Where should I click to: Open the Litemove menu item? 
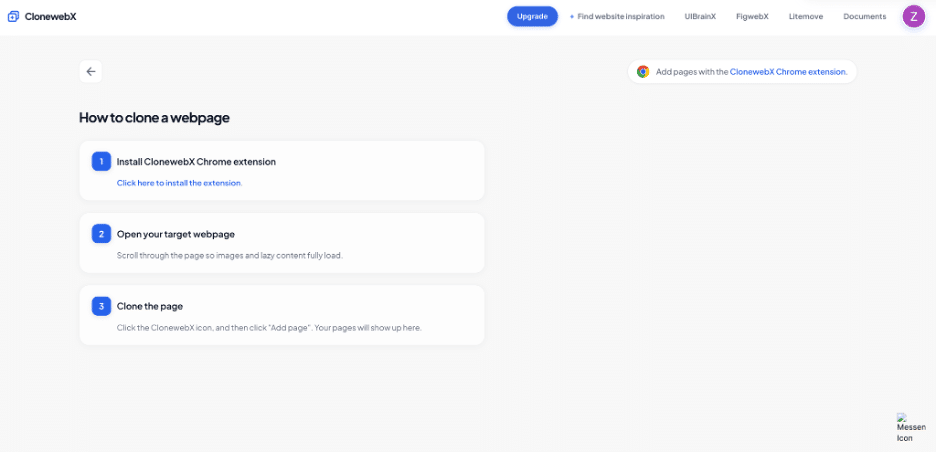tap(806, 17)
